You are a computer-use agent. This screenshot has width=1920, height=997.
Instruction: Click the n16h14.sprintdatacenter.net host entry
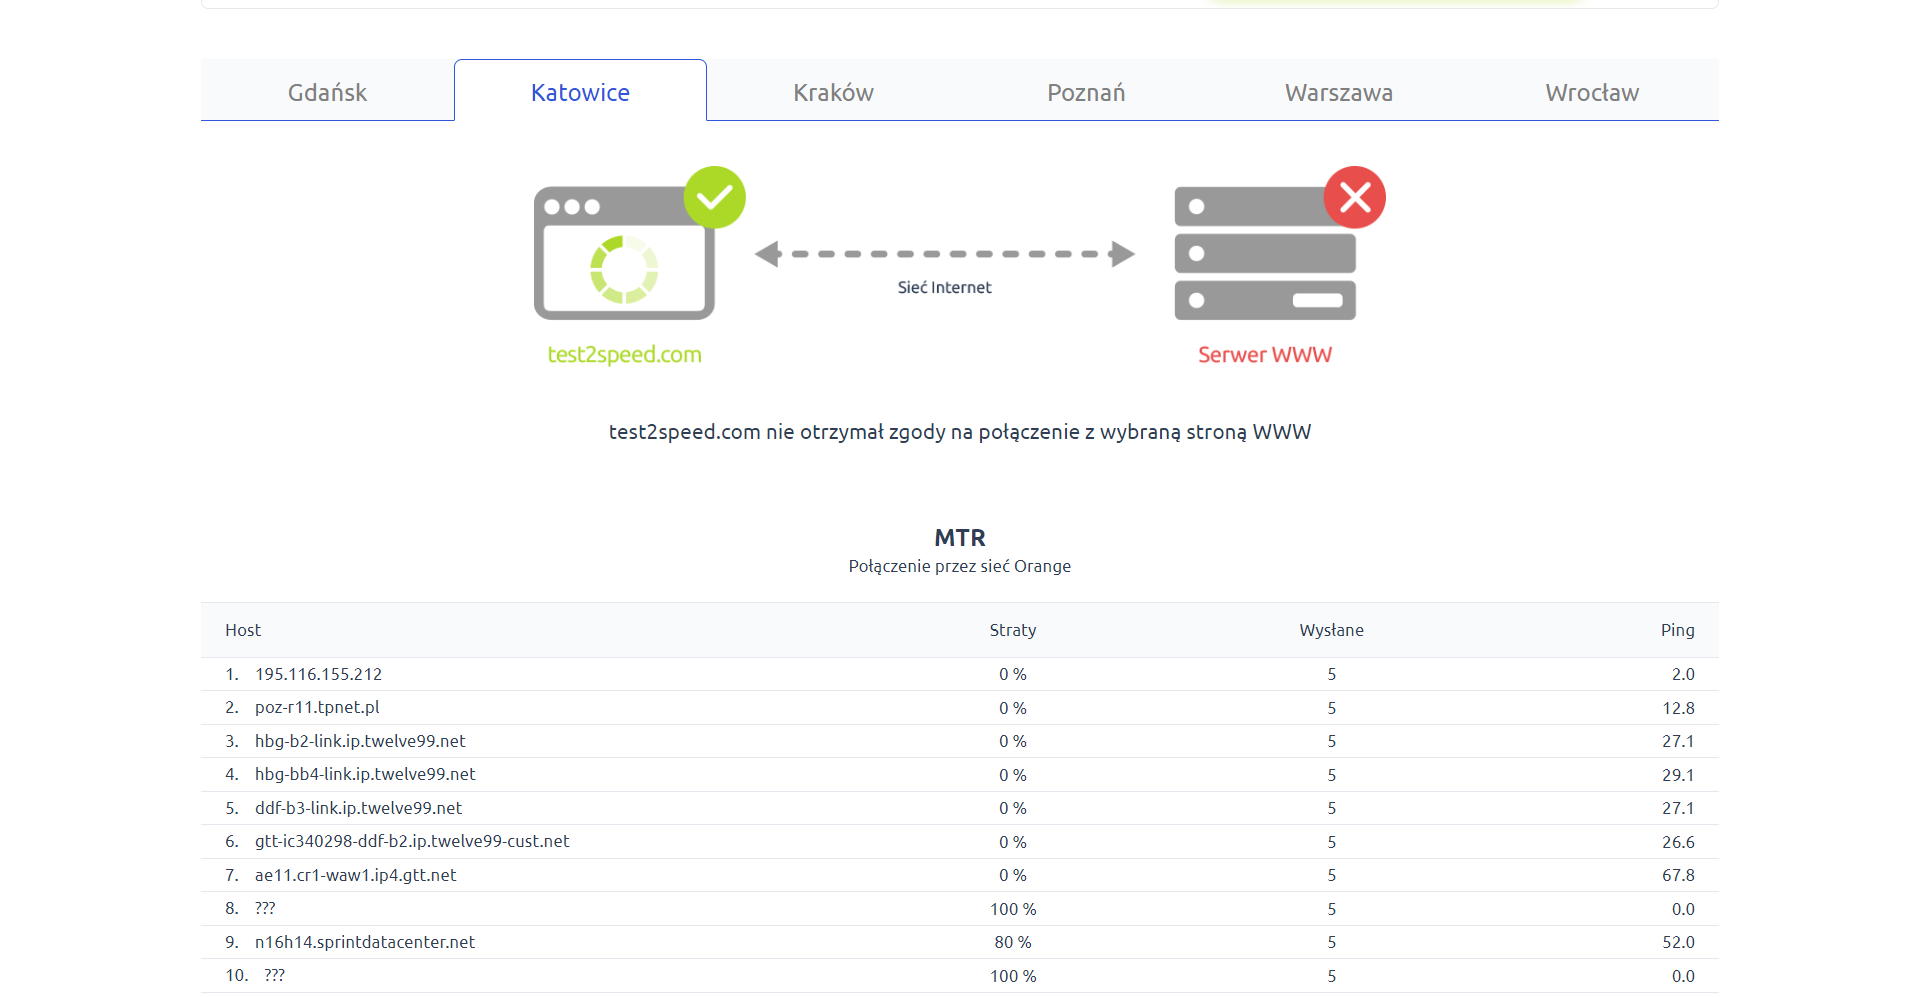click(365, 942)
